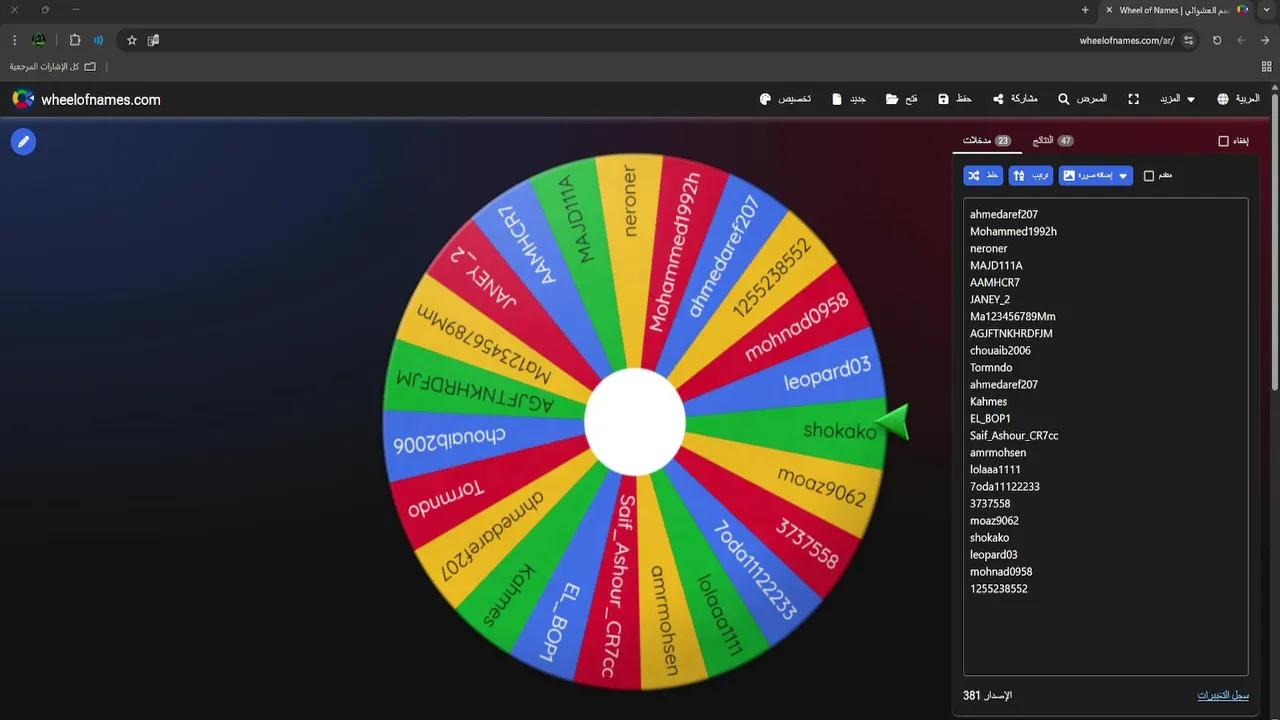Close the Wheel of Names tab
Screen dimensions: 1280x720
click(1109, 10)
